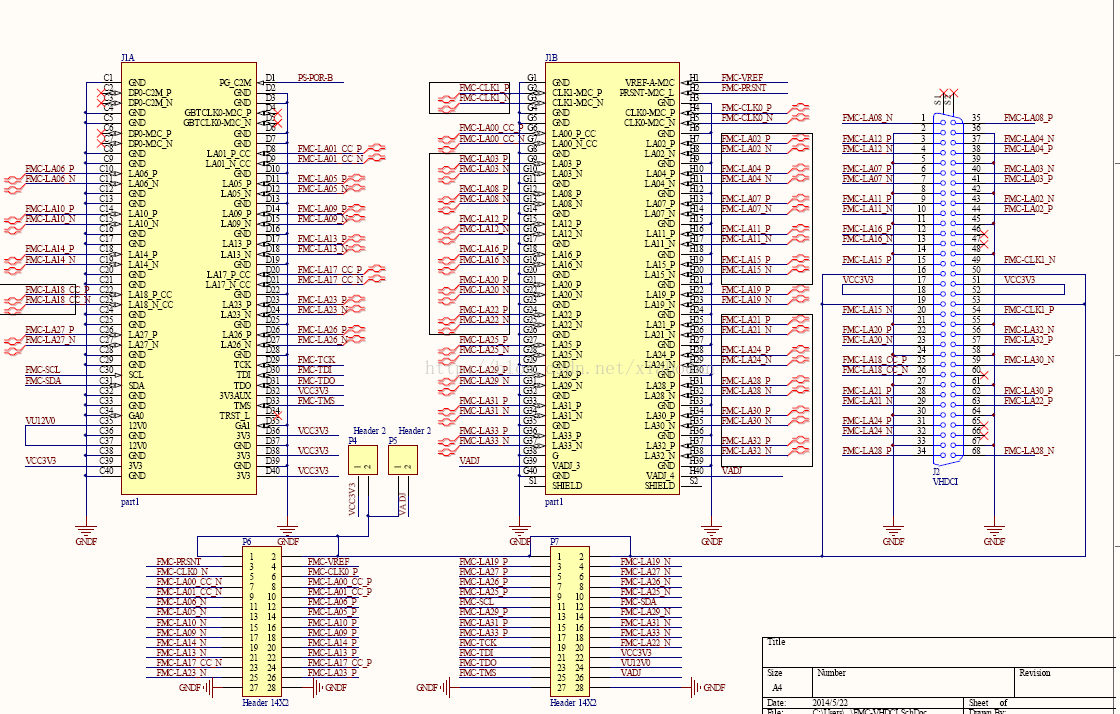Select the P4 two-pin header symbol
This screenshot has height=714, width=1120.
[x=363, y=461]
